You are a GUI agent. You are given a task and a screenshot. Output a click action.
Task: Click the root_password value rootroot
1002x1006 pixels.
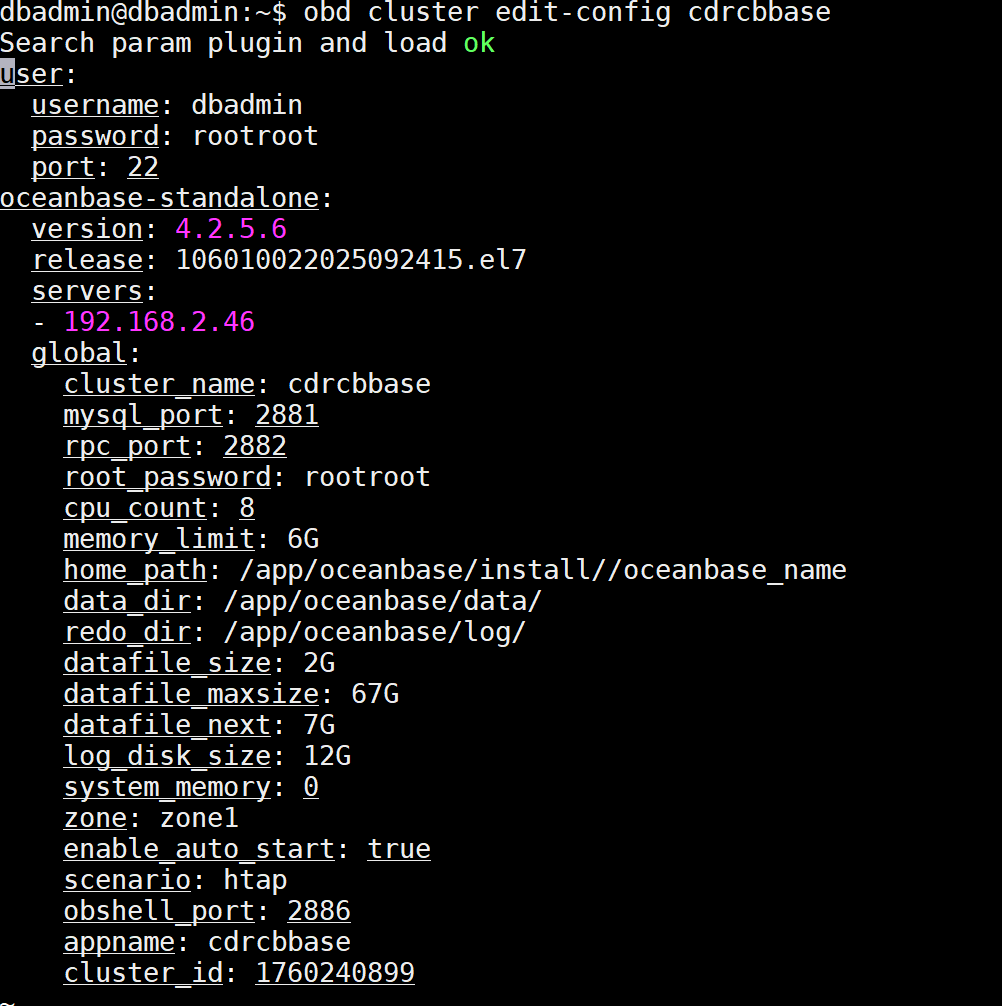[367, 477]
